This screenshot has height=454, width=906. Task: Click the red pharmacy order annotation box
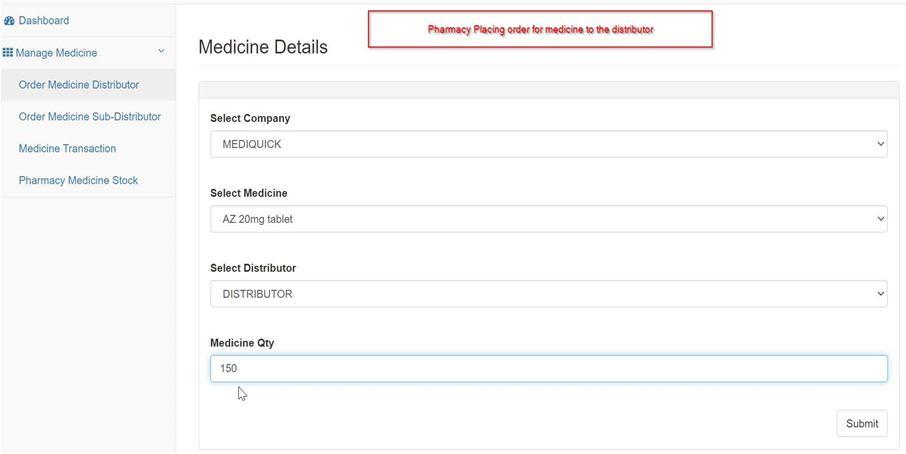coord(540,29)
